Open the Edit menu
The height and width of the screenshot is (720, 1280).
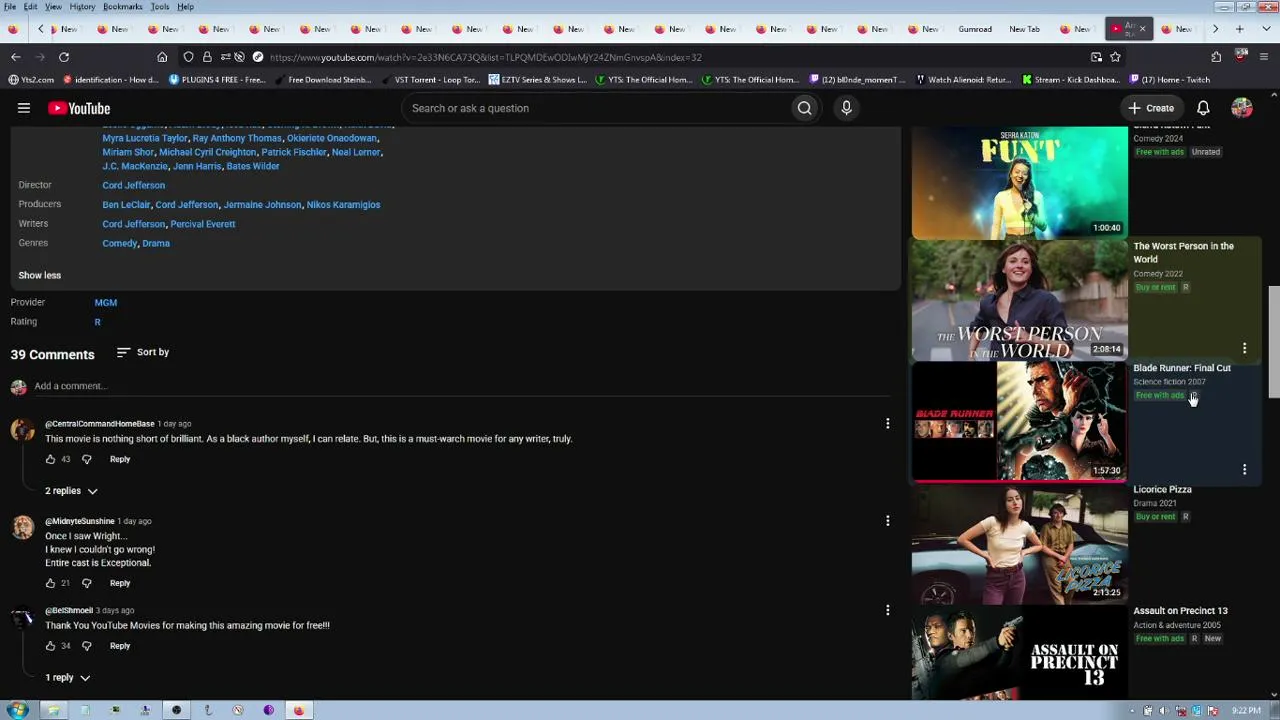(31, 7)
